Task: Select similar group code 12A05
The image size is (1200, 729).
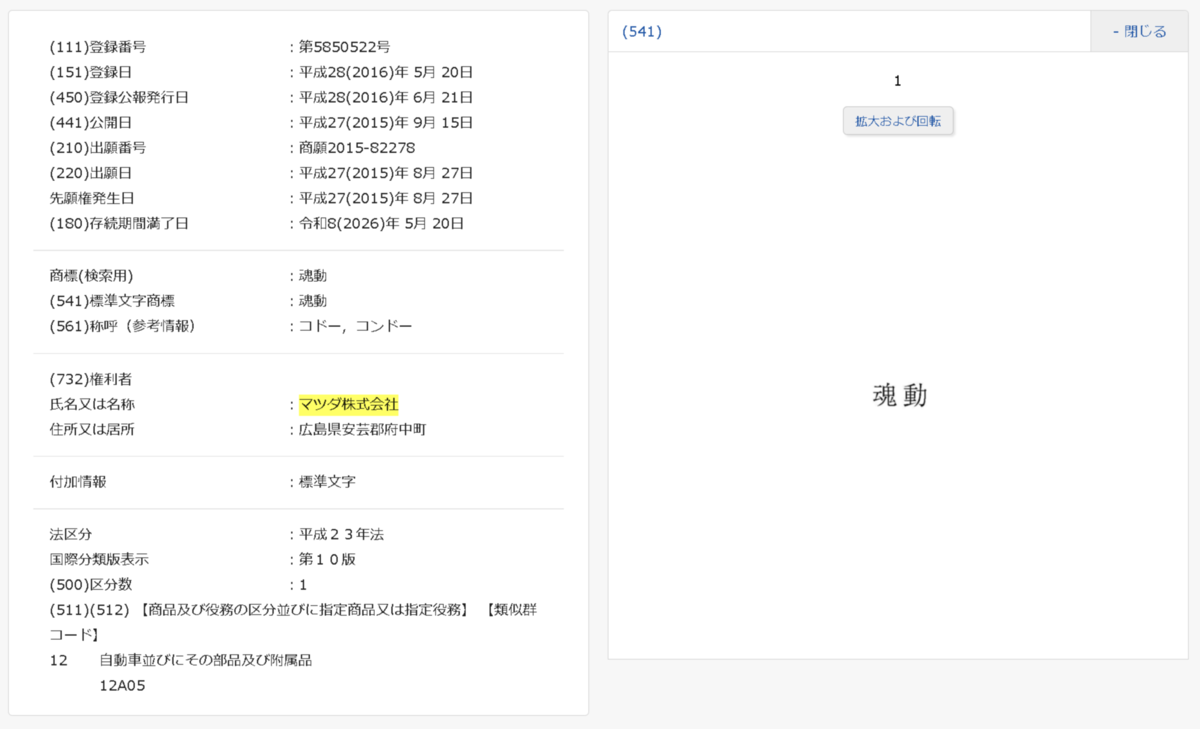Action: point(122,685)
